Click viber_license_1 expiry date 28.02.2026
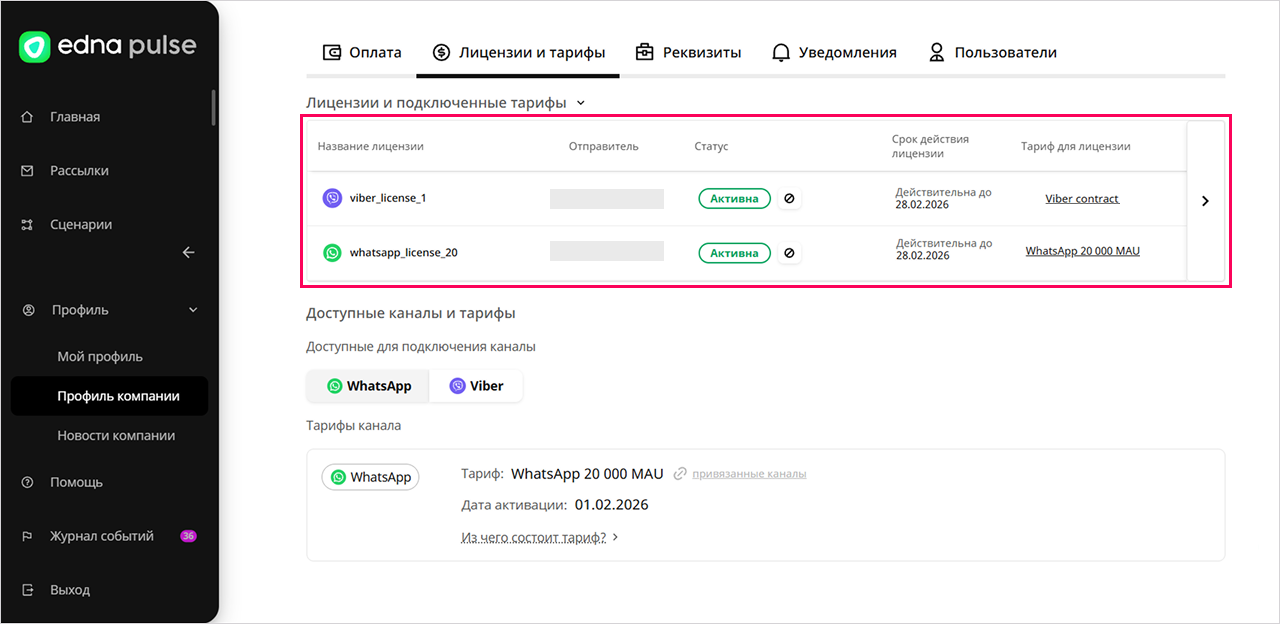 tap(923, 204)
